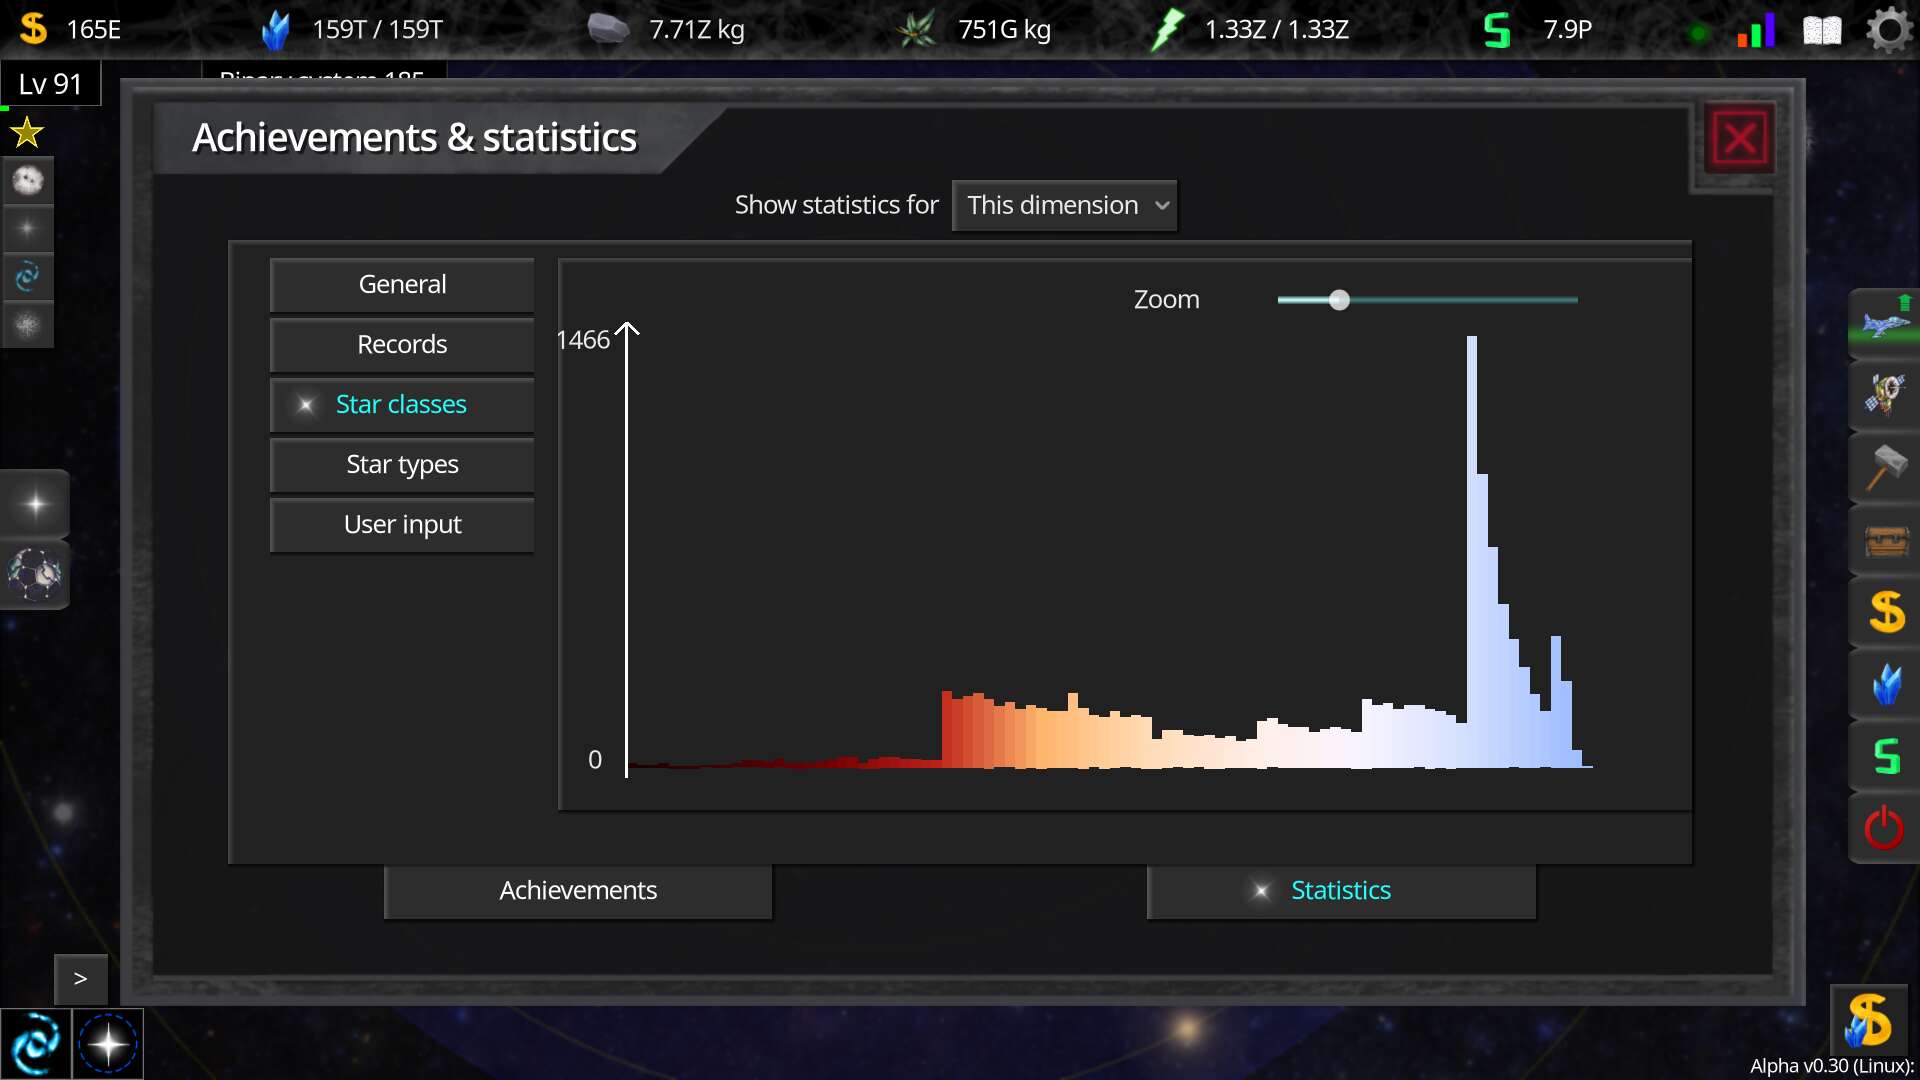The image size is (1920, 1080).
Task: Open the satellite probe icon on right
Action: pyautogui.click(x=1885, y=395)
